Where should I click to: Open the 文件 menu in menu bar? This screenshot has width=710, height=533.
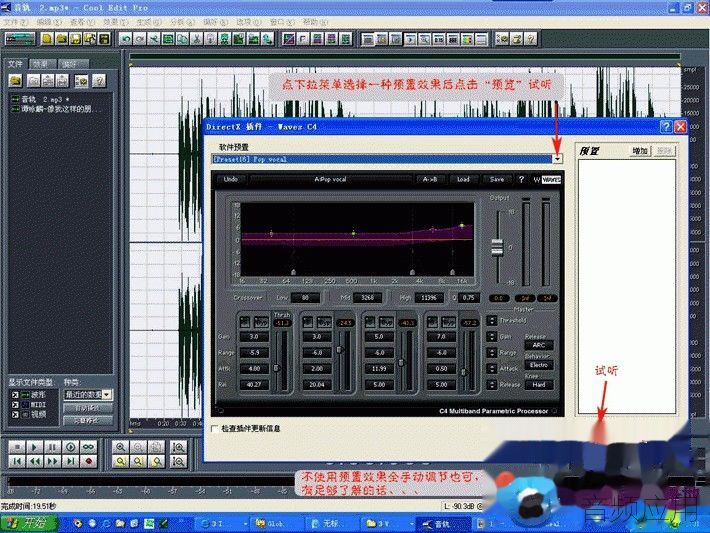15,22
